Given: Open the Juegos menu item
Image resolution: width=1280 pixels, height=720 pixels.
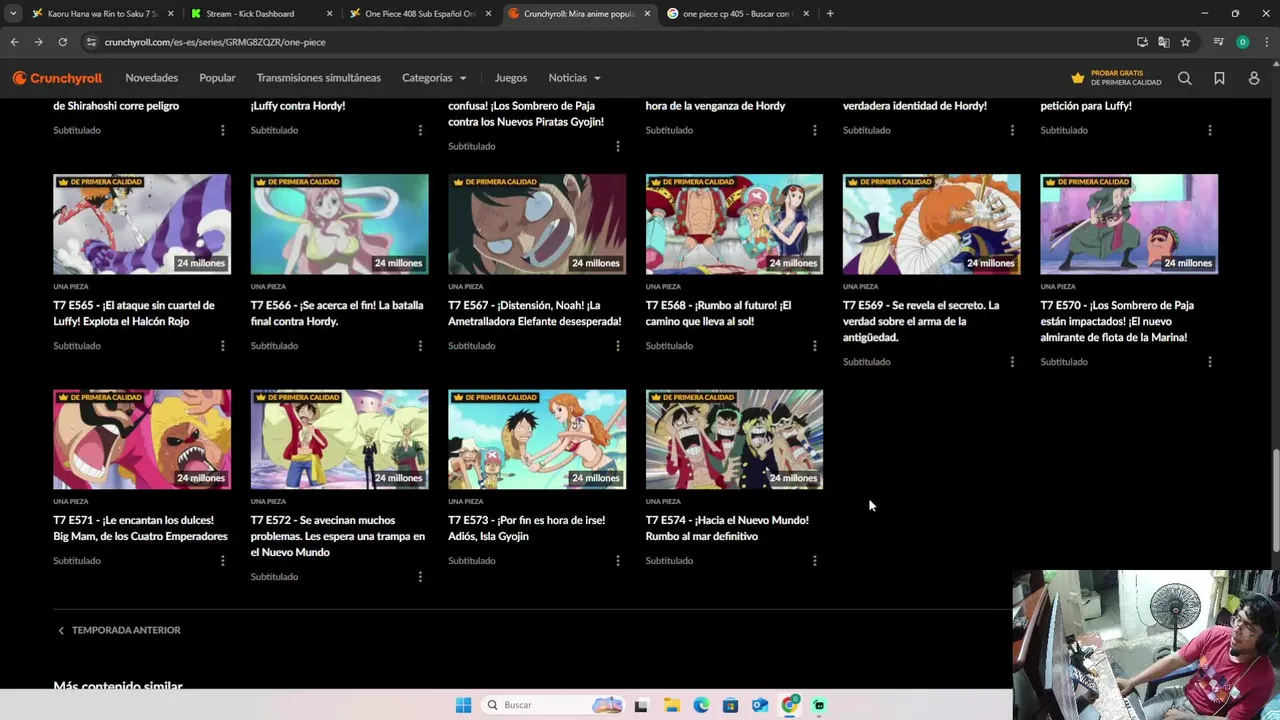Looking at the screenshot, I should (x=510, y=78).
